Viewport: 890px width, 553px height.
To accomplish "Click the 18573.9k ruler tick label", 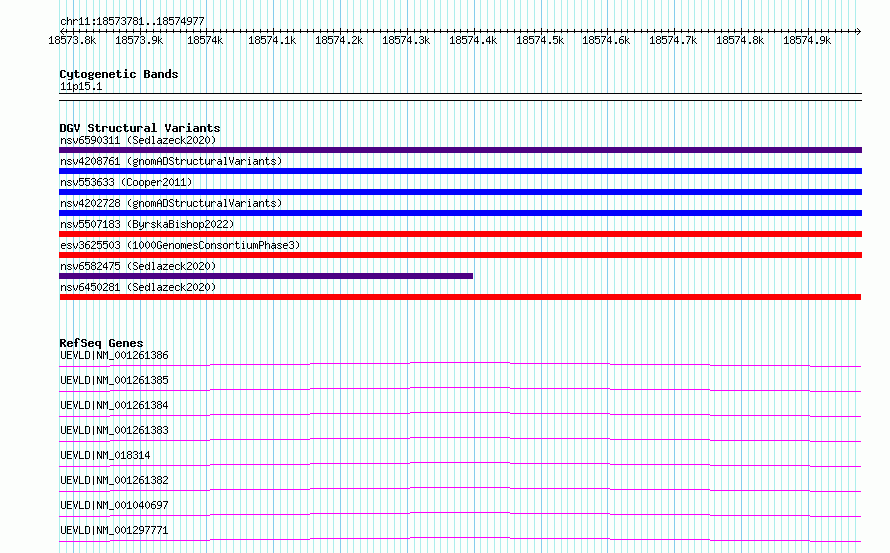I will (139, 40).
